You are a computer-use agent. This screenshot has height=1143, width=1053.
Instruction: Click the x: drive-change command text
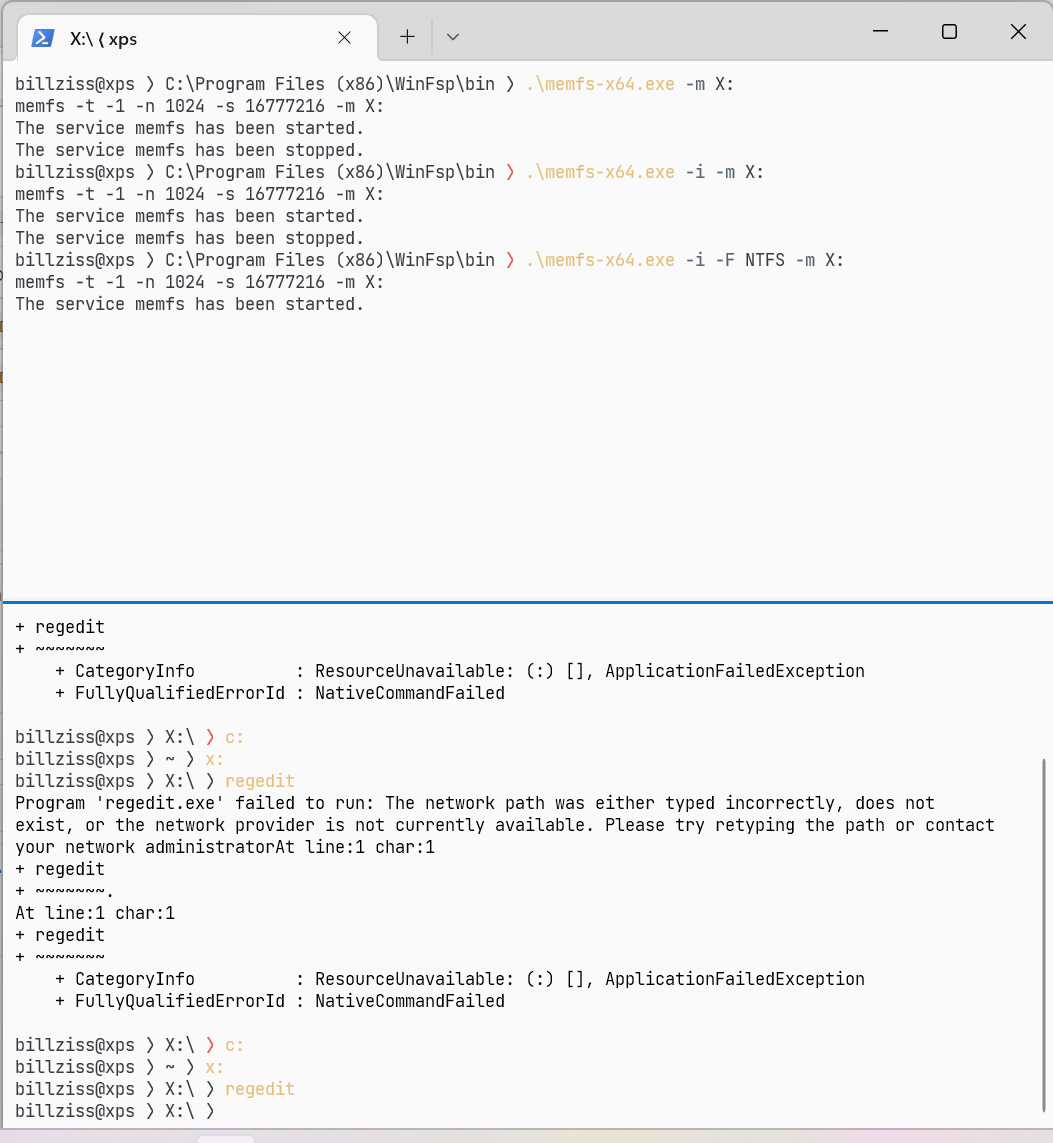pos(214,758)
